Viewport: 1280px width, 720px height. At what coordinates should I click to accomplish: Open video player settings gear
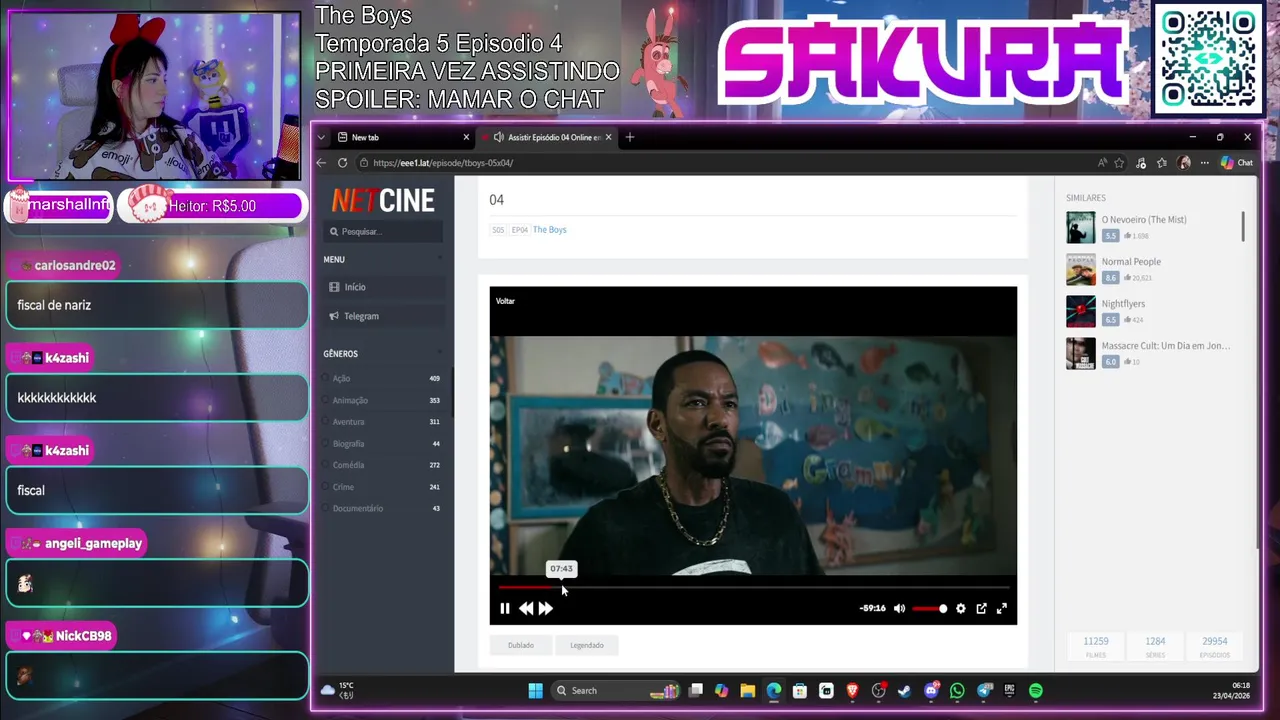pyautogui.click(x=961, y=608)
